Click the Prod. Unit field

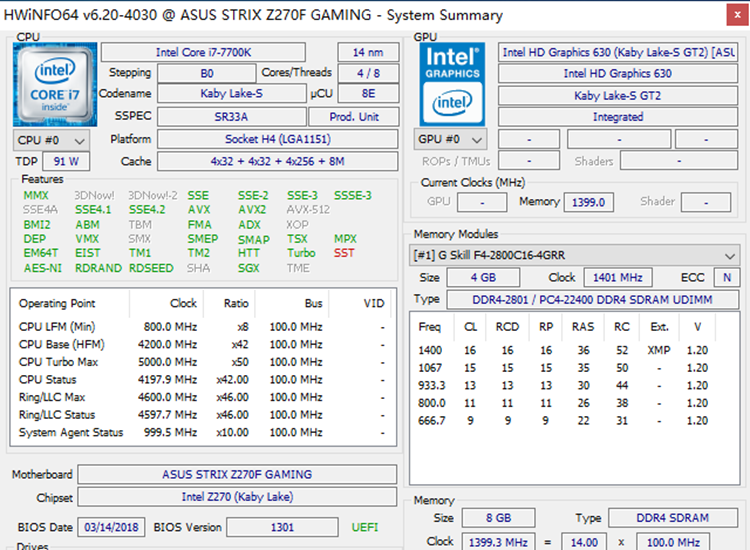(x=354, y=117)
